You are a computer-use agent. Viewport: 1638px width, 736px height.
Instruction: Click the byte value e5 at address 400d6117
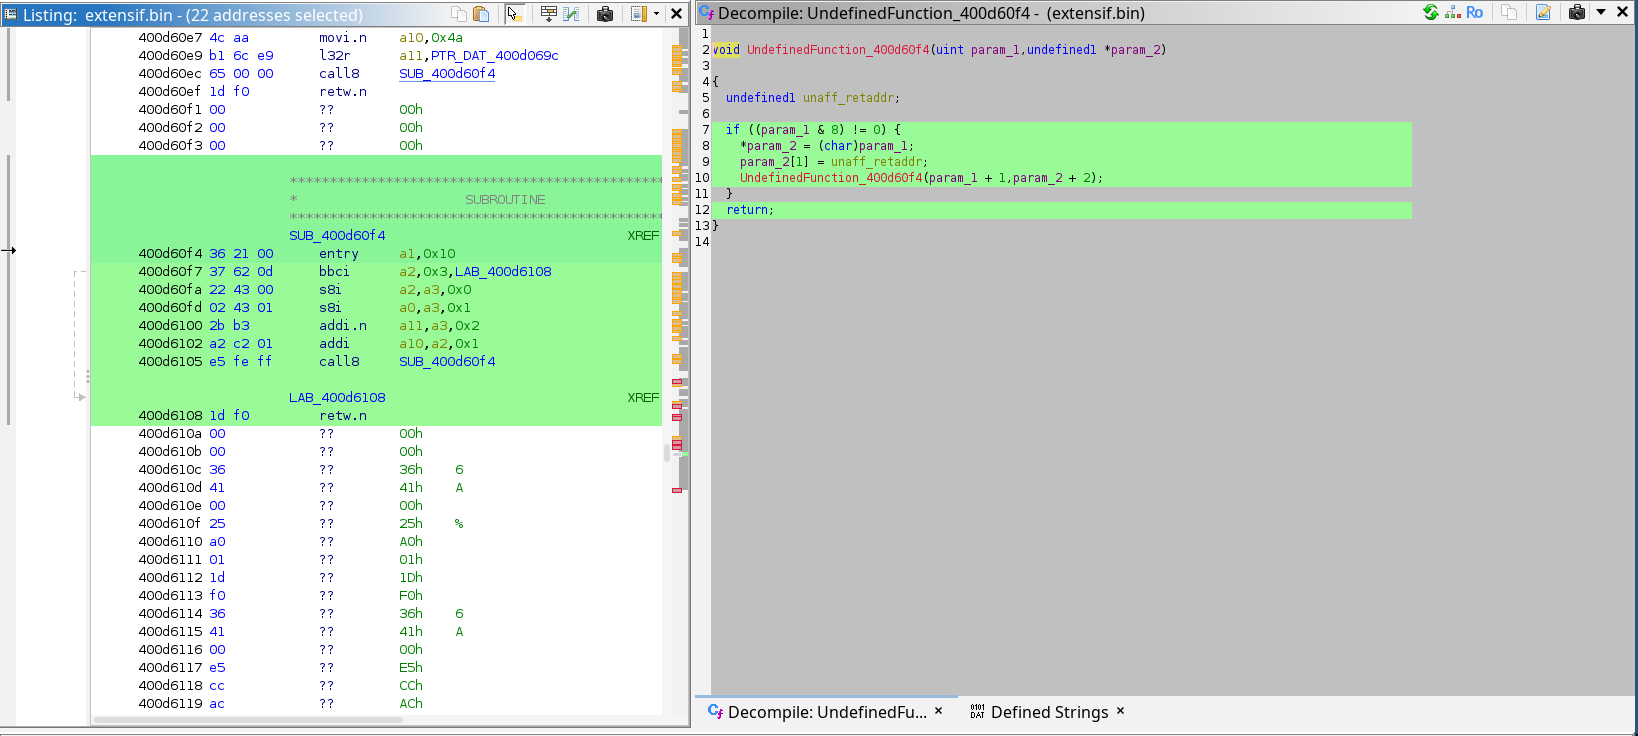pos(217,668)
